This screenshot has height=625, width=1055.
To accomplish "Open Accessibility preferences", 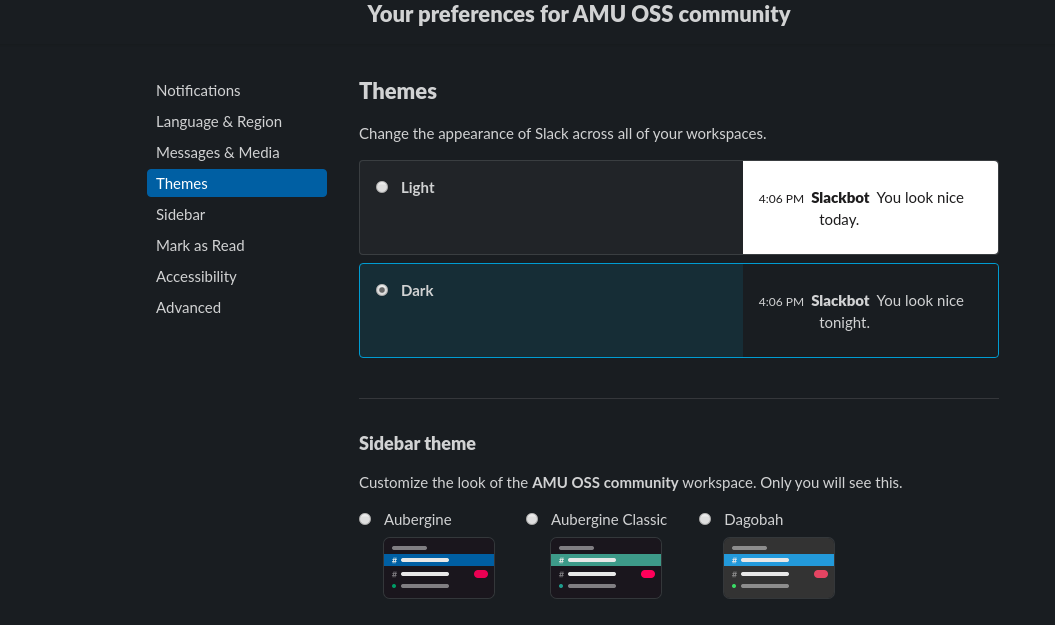I will [x=196, y=277].
